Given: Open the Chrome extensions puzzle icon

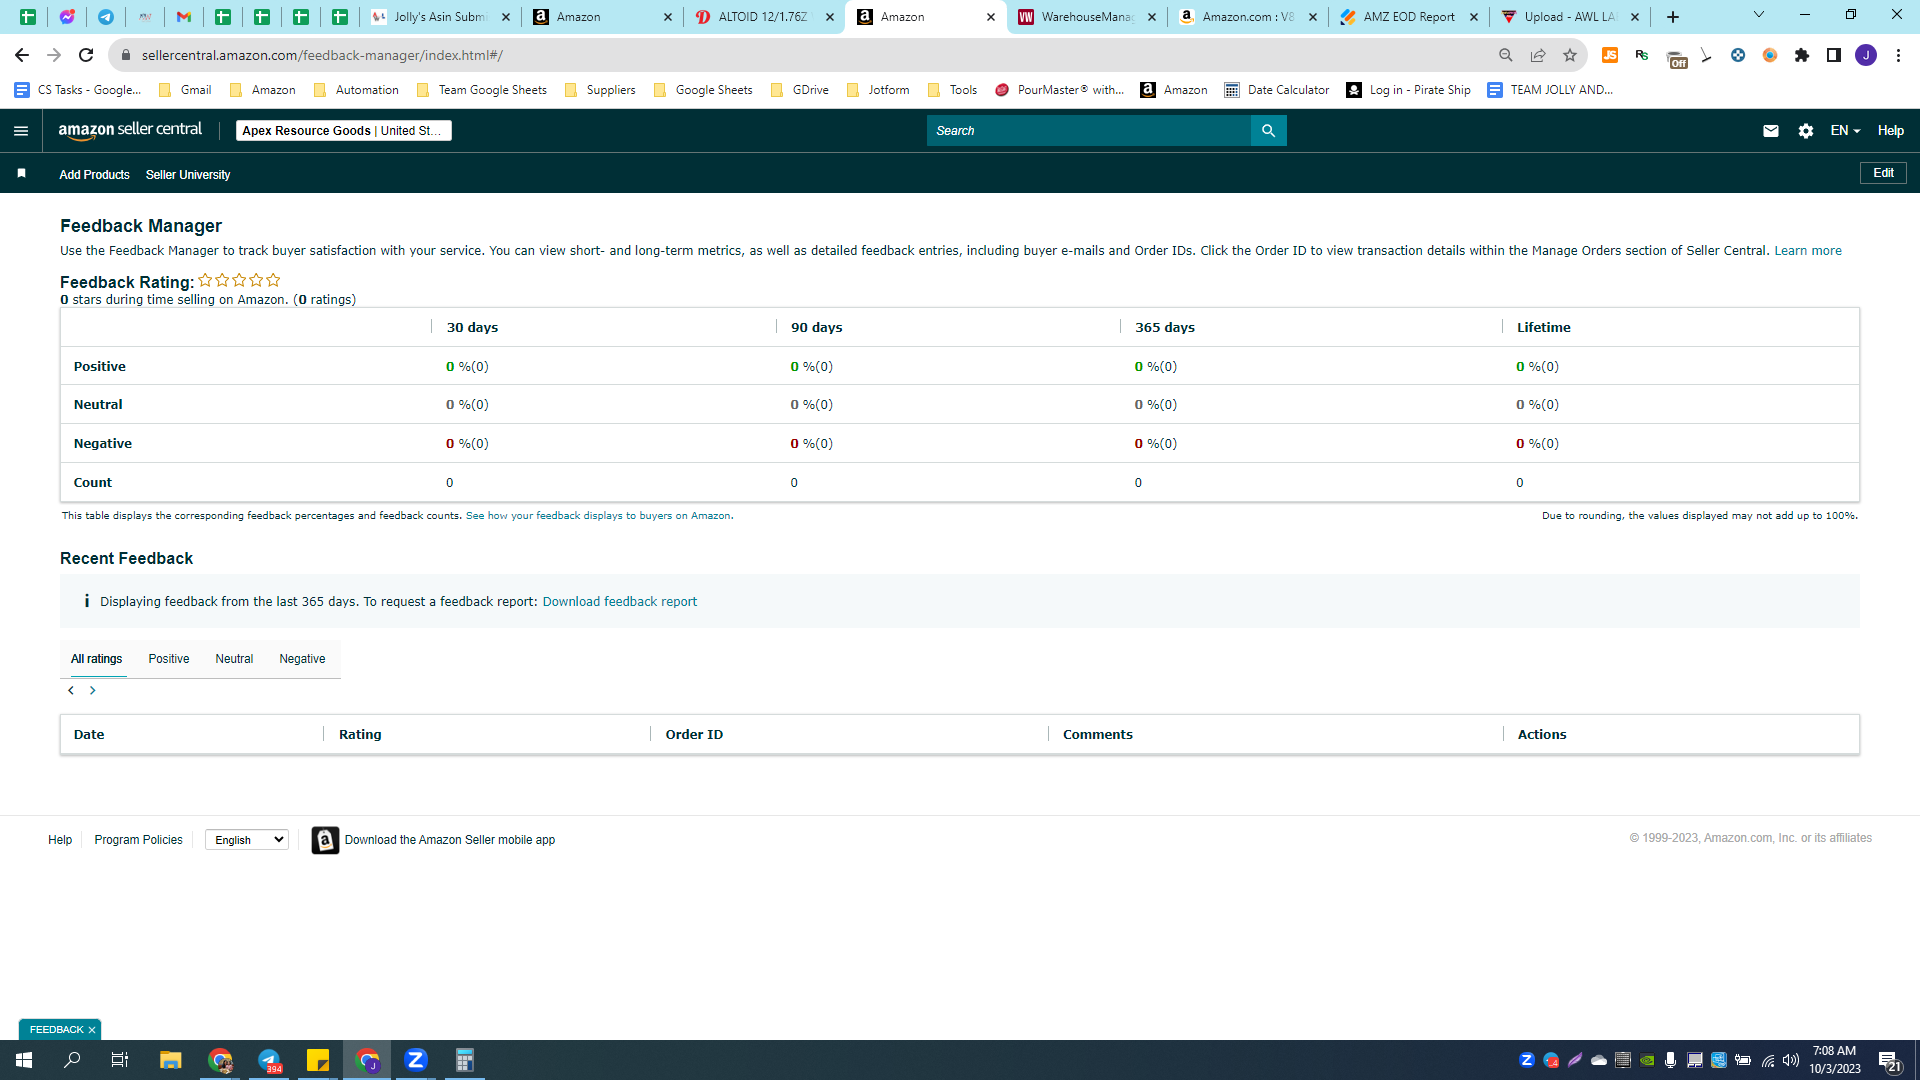Looking at the screenshot, I should (1802, 55).
